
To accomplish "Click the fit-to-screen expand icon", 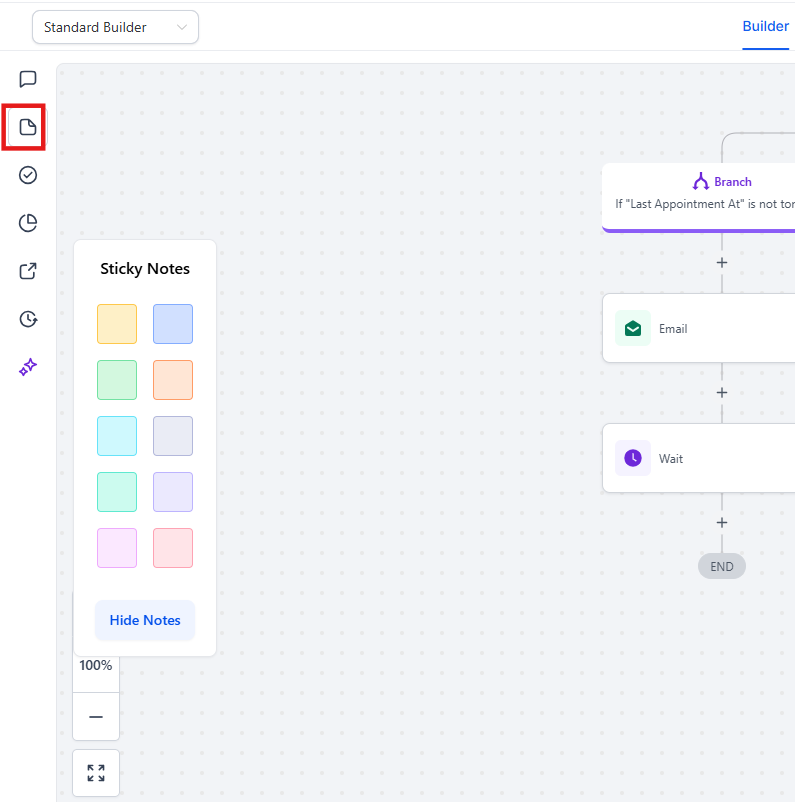I will click(96, 773).
